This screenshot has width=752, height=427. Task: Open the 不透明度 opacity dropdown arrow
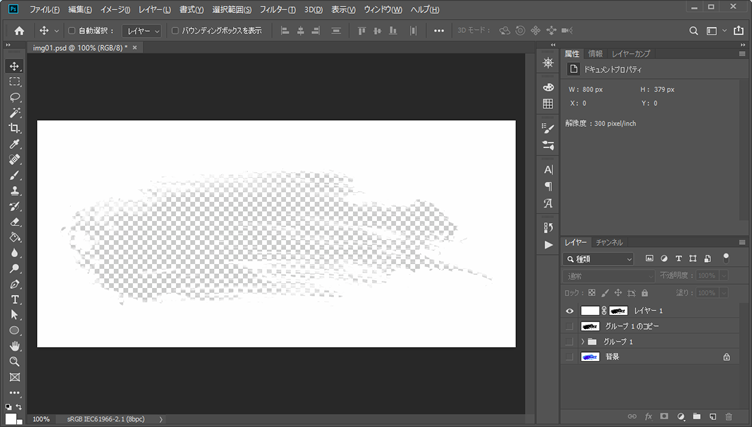click(724, 275)
